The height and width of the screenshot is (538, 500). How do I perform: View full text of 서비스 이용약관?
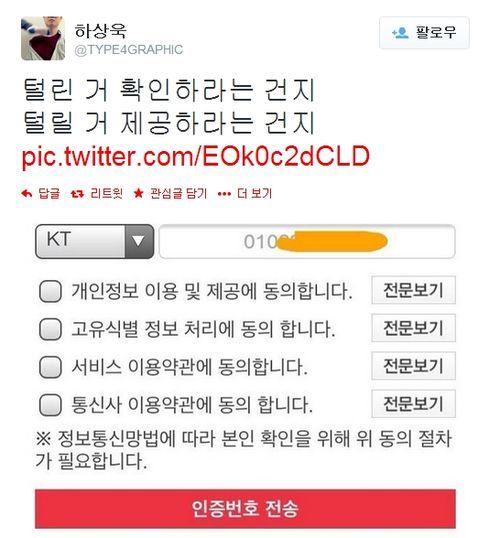(414, 366)
